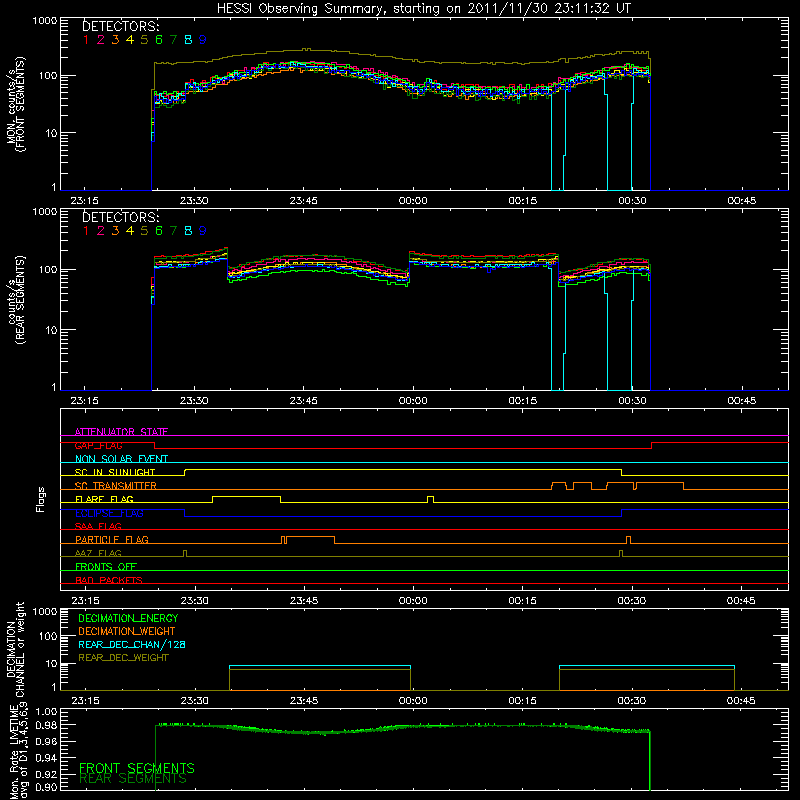Click the REAR_DEC_CHAN/128 legend entry
The height and width of the screenshot is (800, 800).
coord(132,644)
